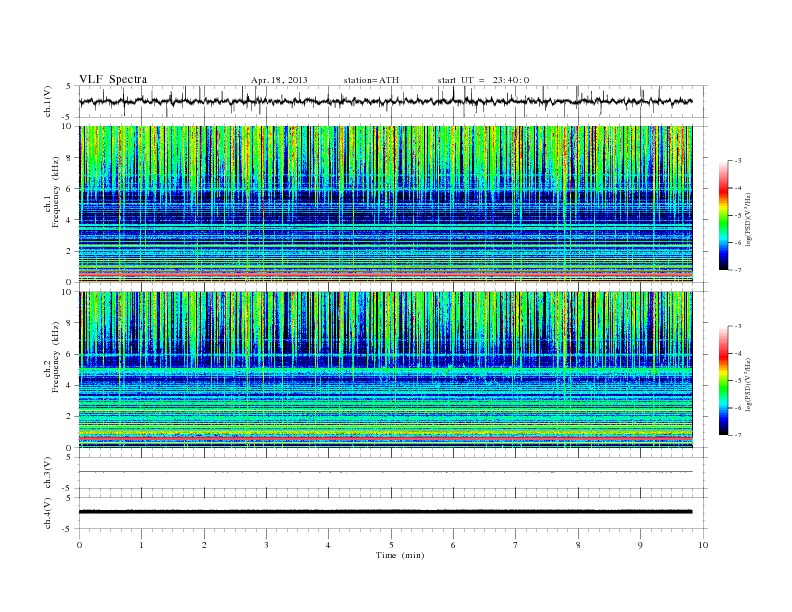Click the 'ch.3(V)' axis label

(48, 473)
